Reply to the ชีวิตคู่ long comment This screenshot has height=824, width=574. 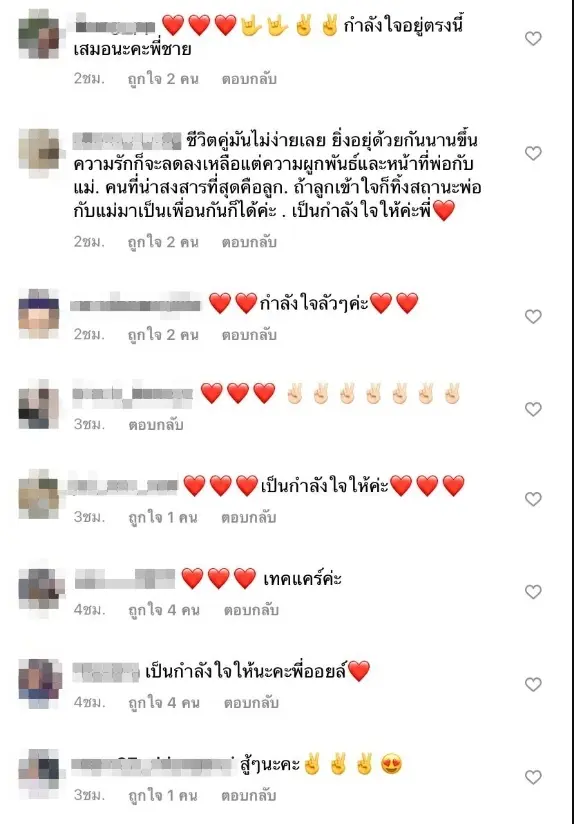249,242
